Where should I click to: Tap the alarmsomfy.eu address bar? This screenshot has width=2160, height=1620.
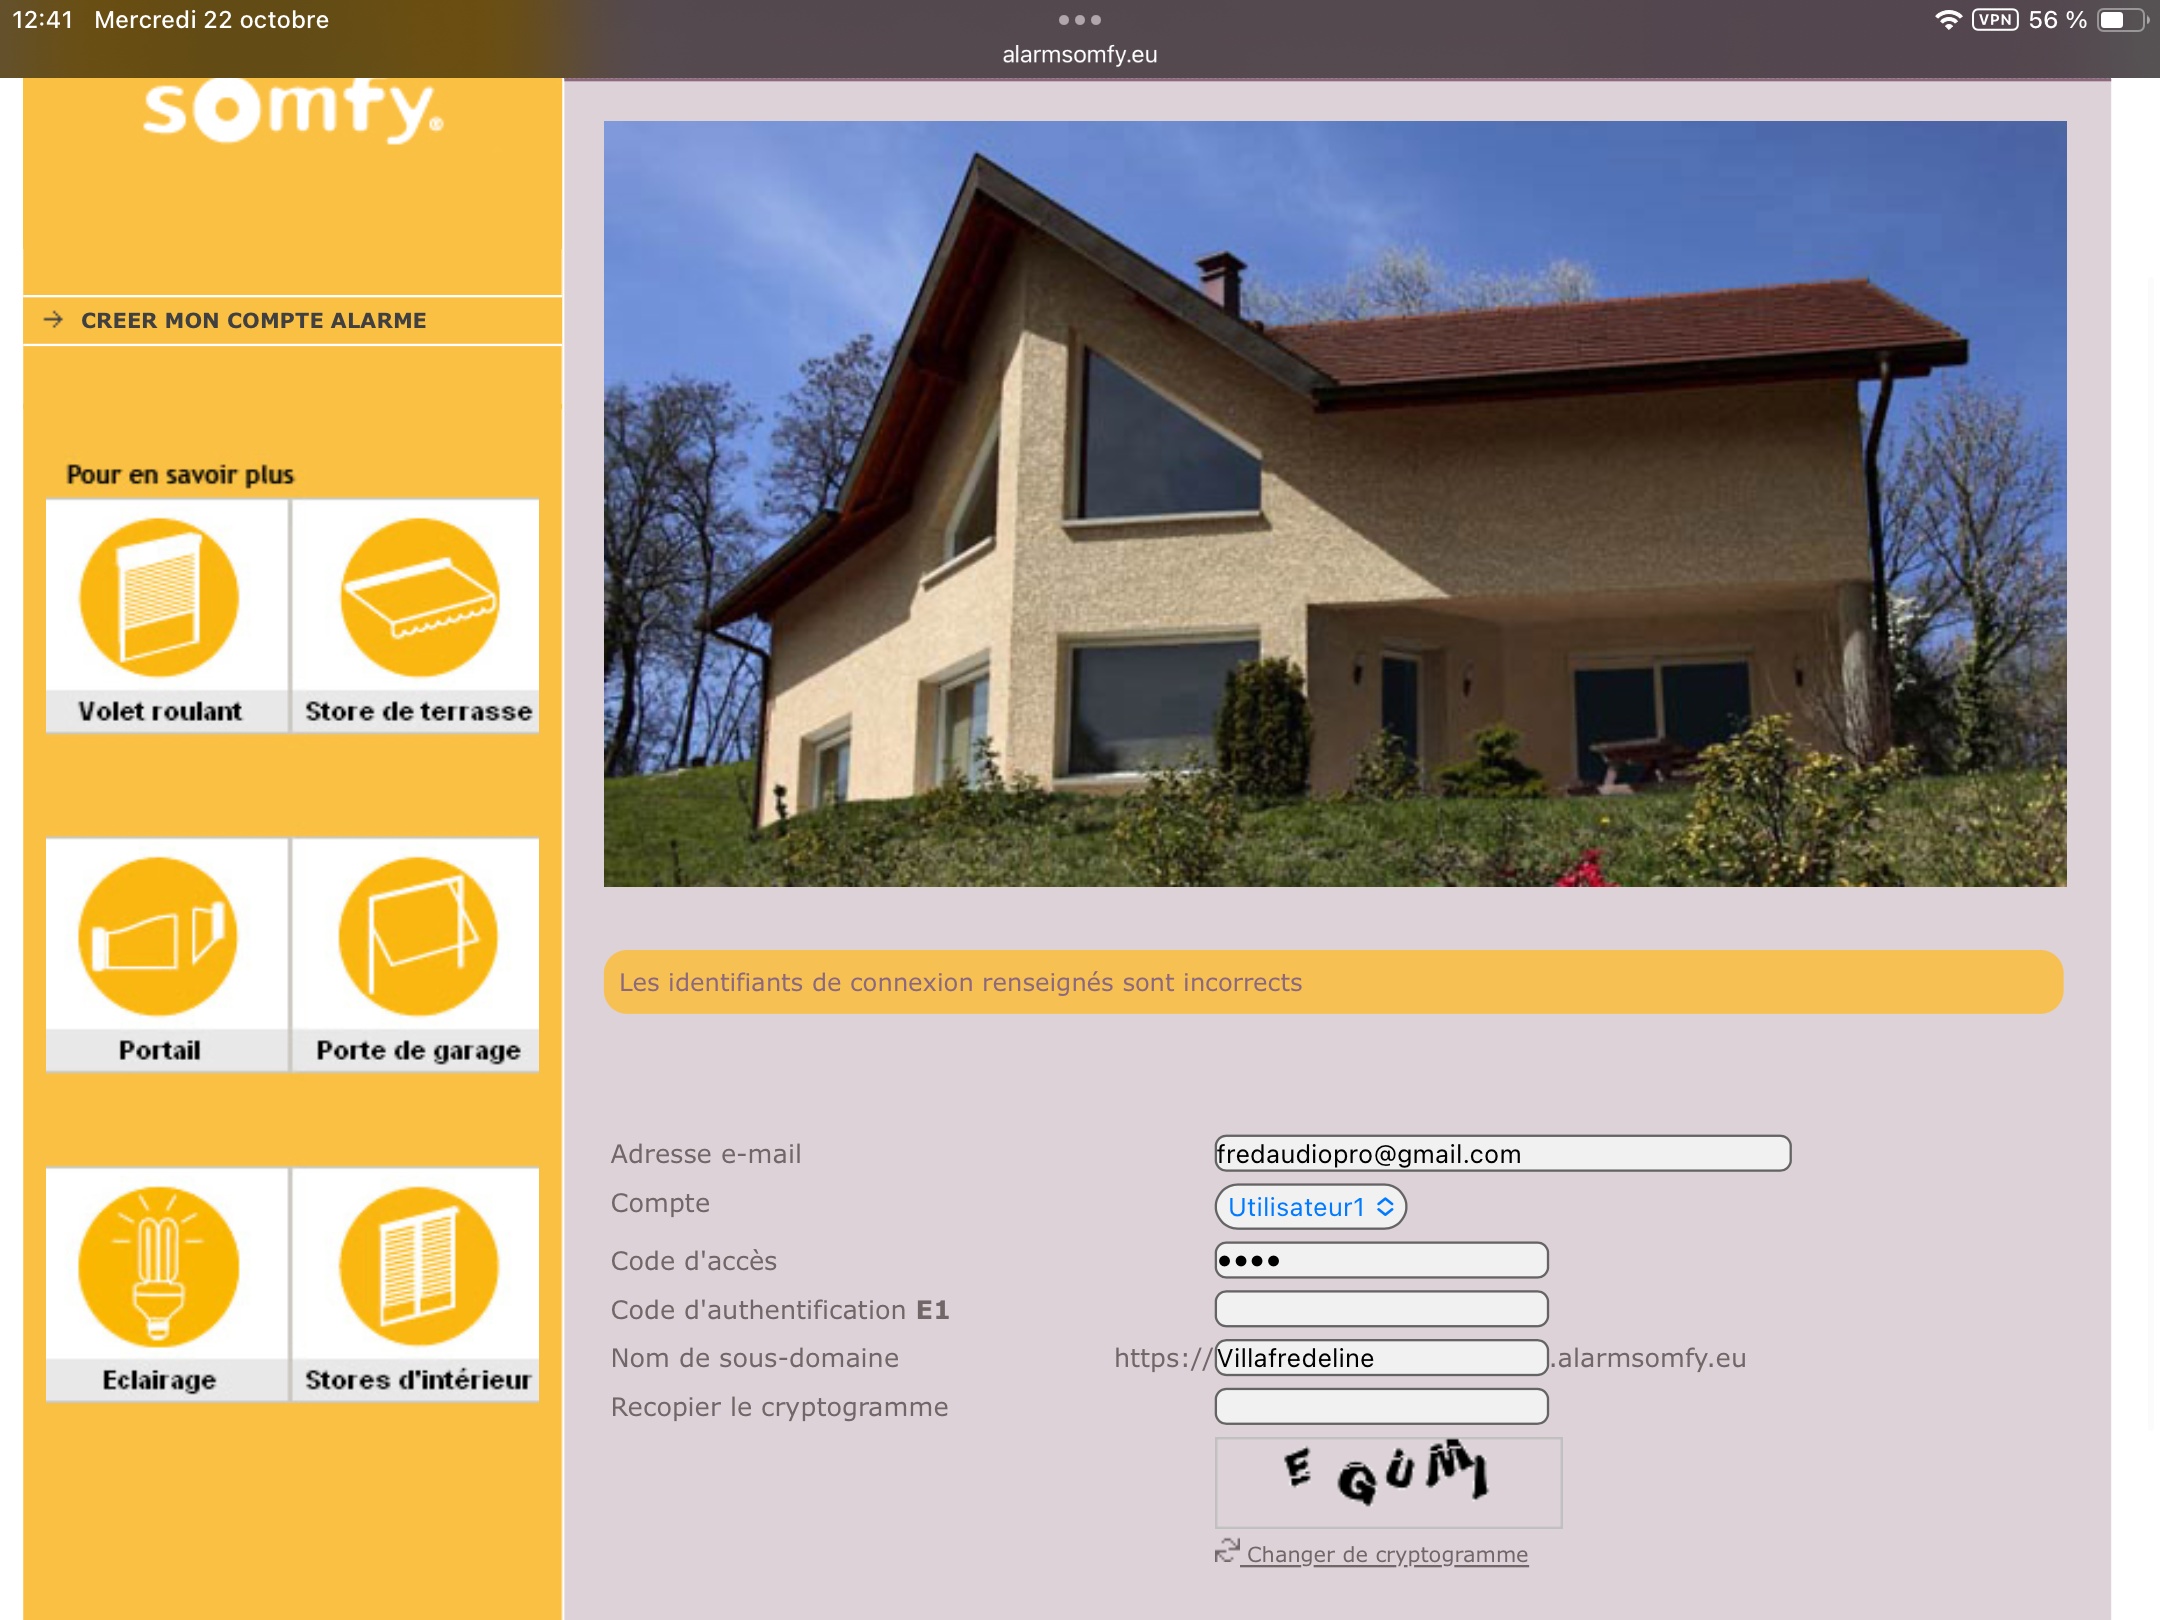pyautogui.click(x=1080, y=55)
